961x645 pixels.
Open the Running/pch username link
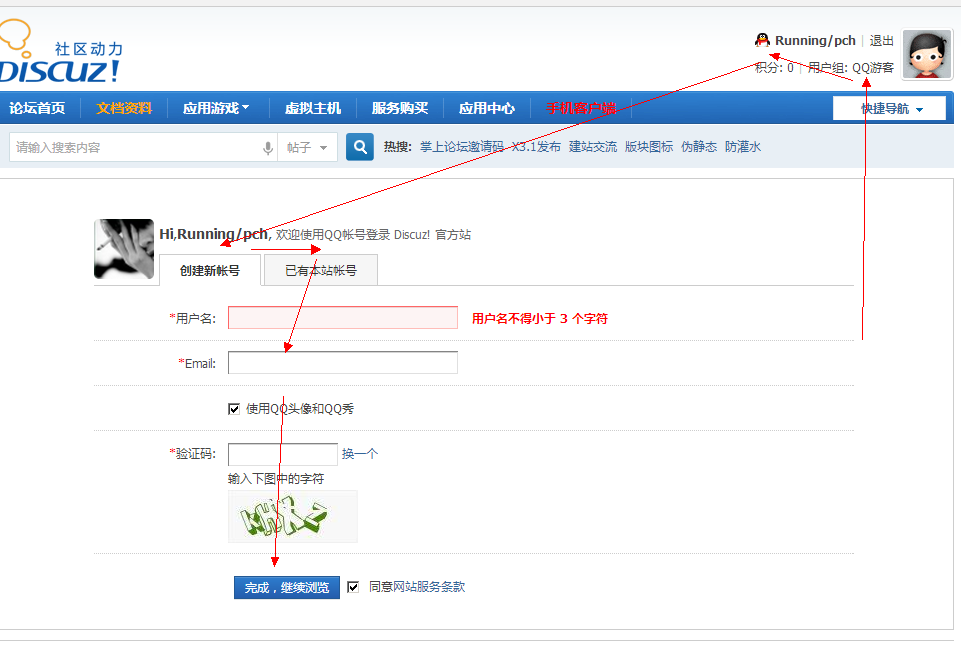coord(815,40)
